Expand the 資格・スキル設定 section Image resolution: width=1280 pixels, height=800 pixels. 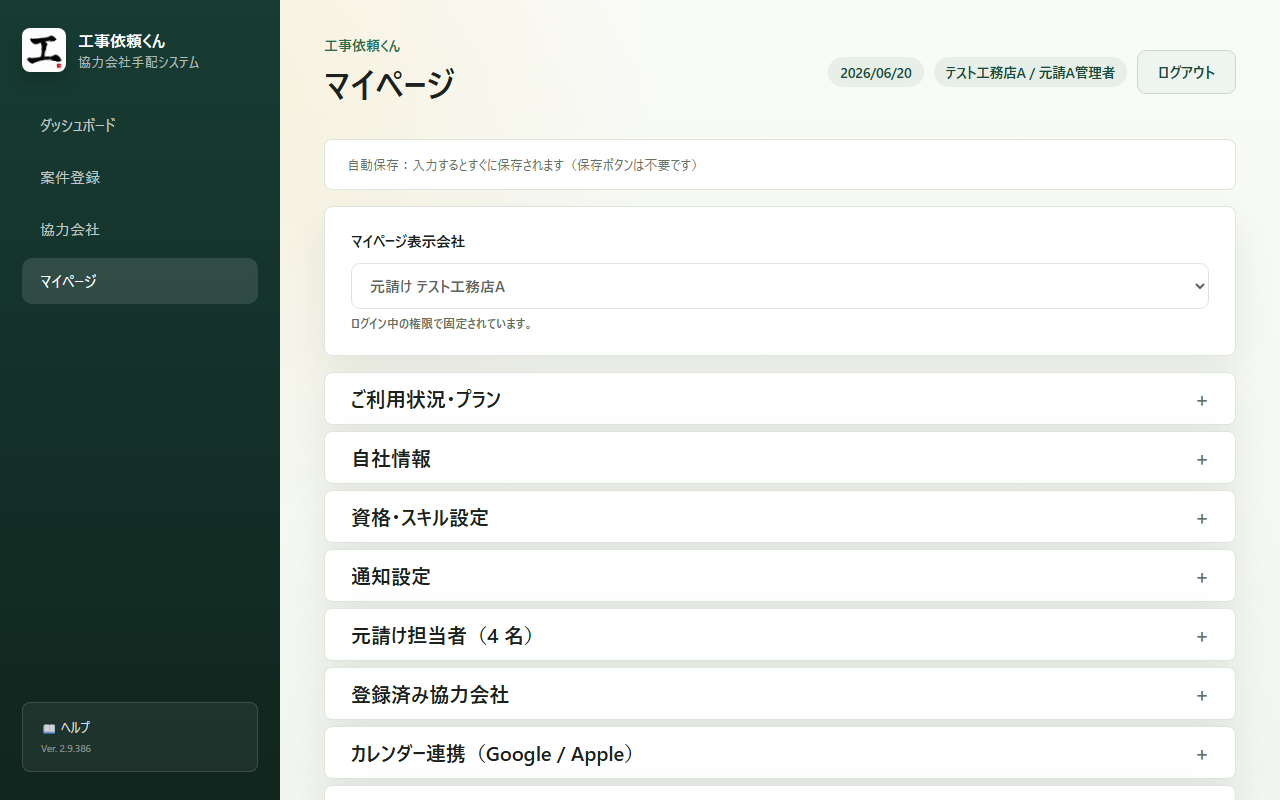[780, 517]
